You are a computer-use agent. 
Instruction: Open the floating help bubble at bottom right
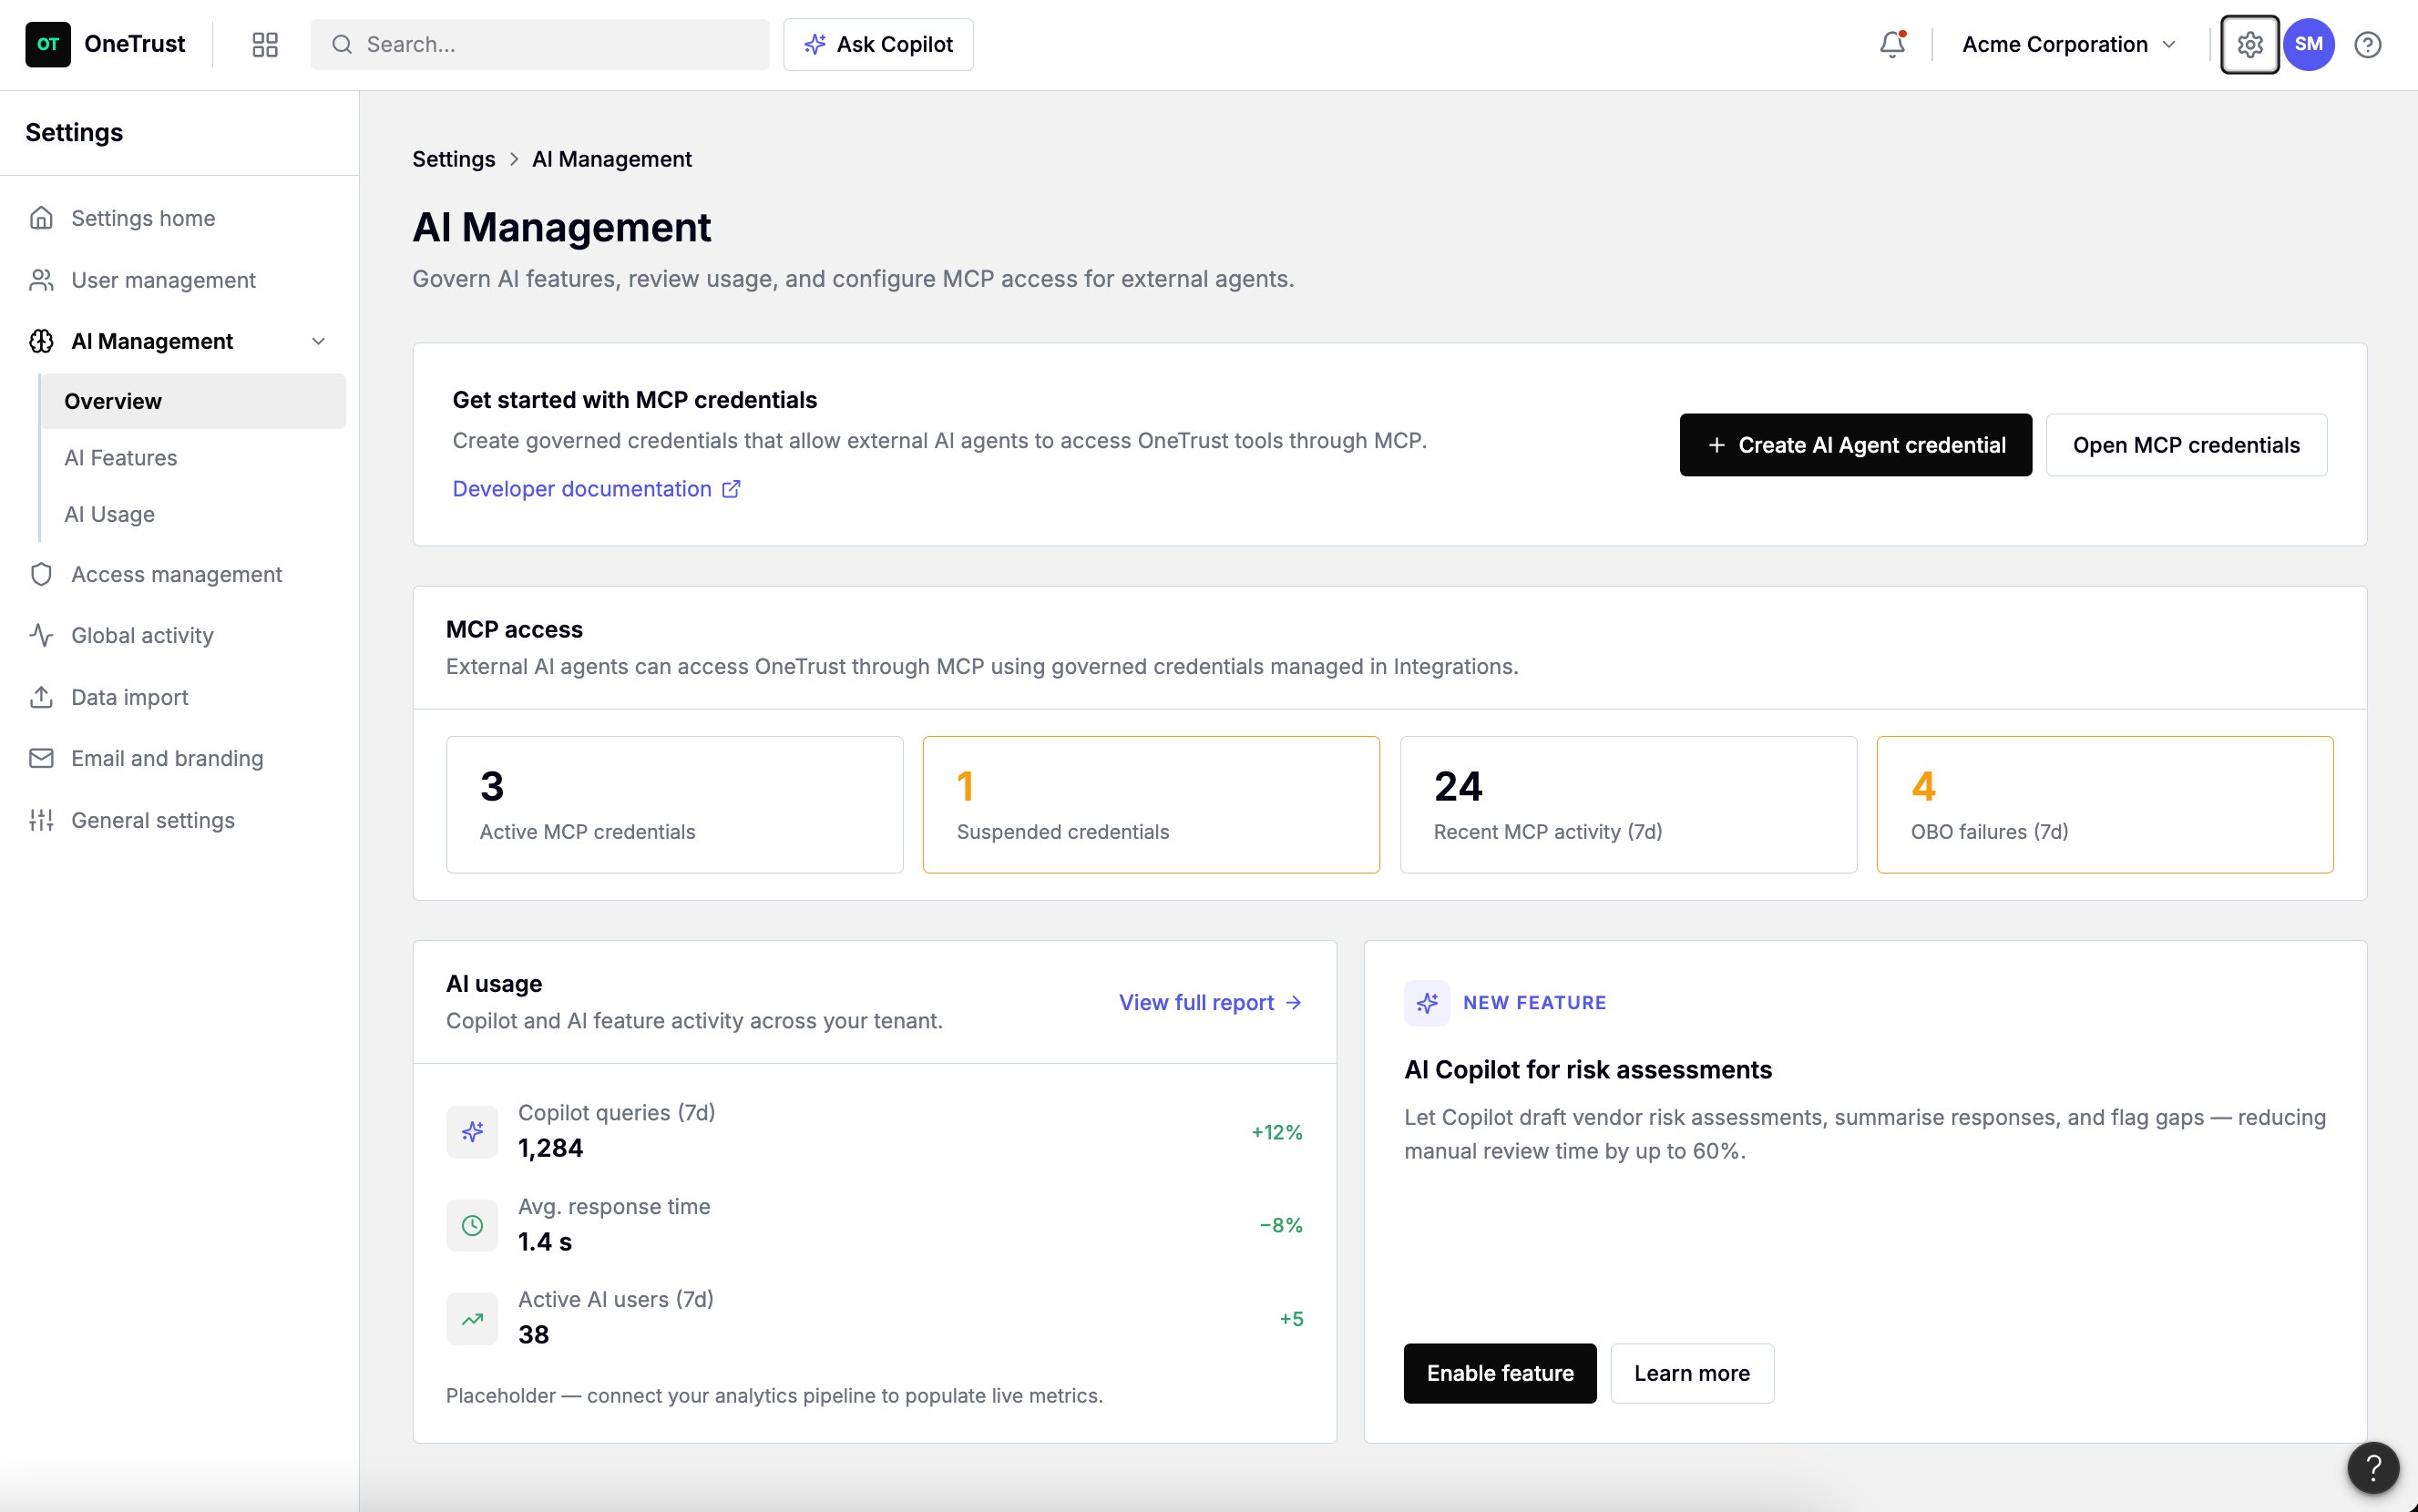(x=2373, y=1467)
